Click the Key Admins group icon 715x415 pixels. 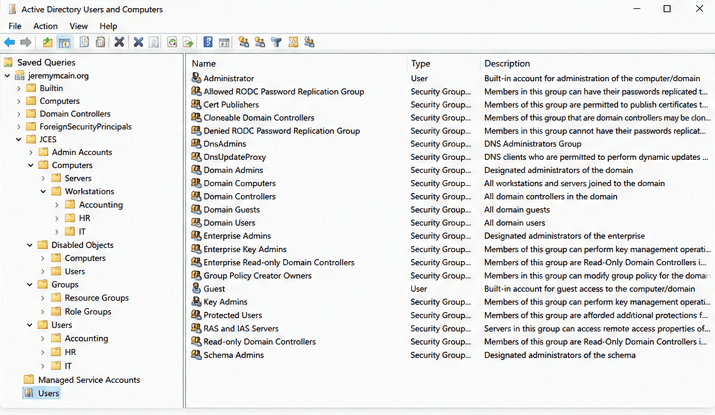tap(196, 302)
